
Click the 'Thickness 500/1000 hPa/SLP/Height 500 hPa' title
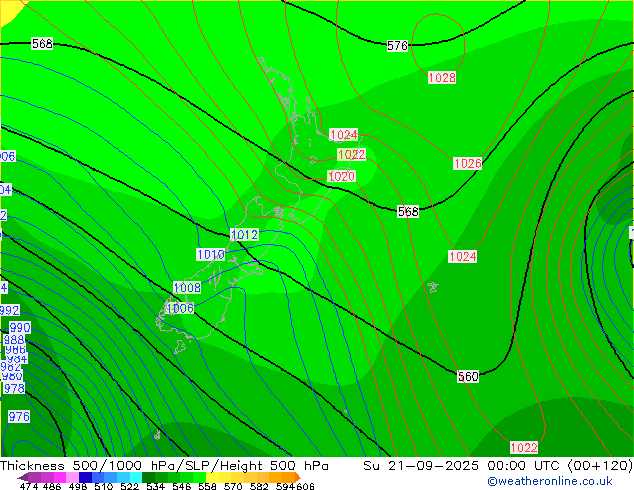click(164, 466)
